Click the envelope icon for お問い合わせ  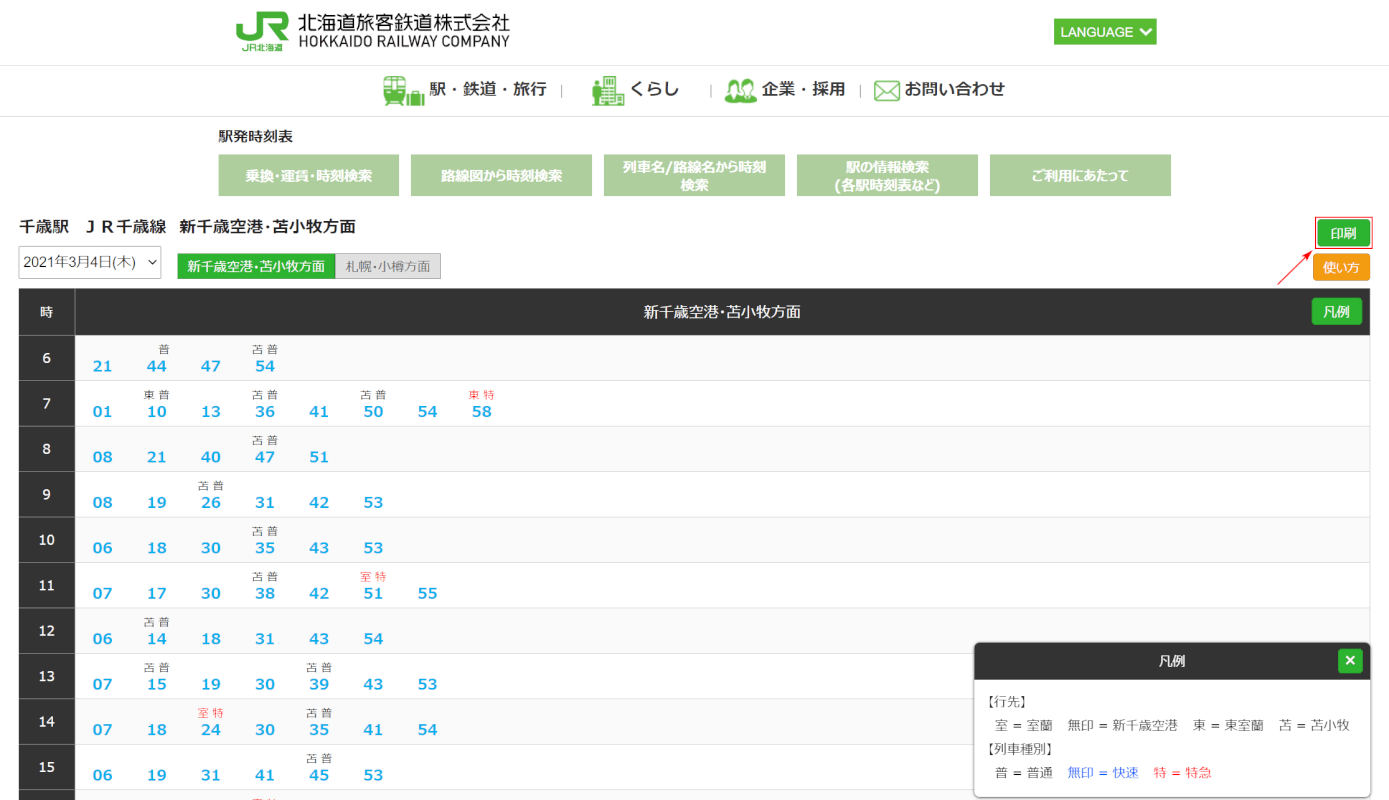click(886, 90)
